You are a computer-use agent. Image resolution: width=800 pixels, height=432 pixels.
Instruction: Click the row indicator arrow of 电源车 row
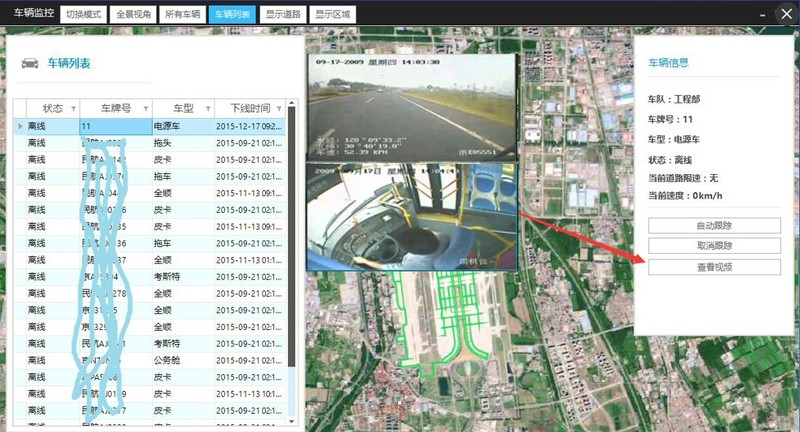pyautogui.click(x=20, y=126)
